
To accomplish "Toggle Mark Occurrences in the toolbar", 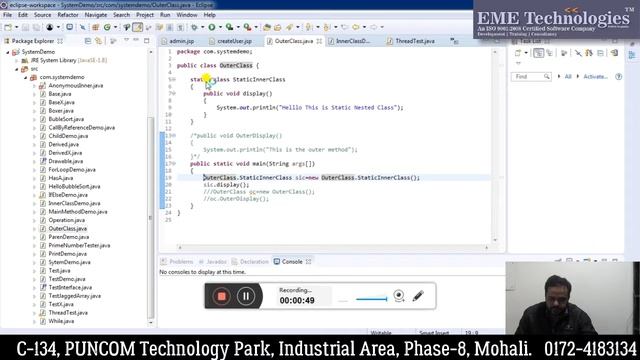I will click(x=138, y=27).
